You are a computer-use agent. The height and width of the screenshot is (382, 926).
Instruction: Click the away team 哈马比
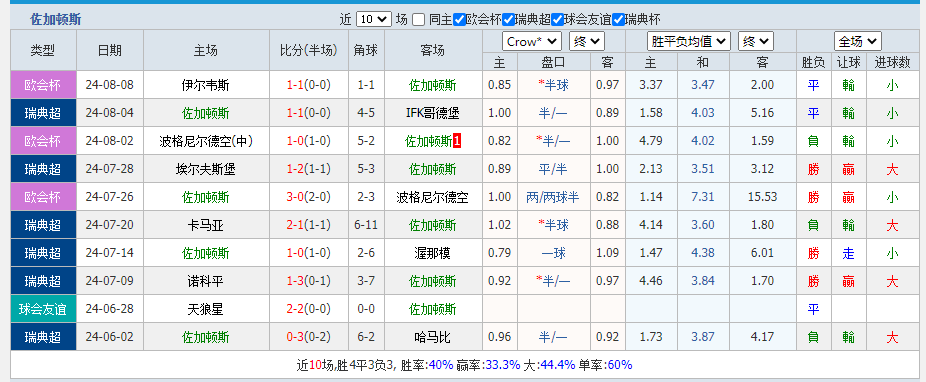coord(433,338)
